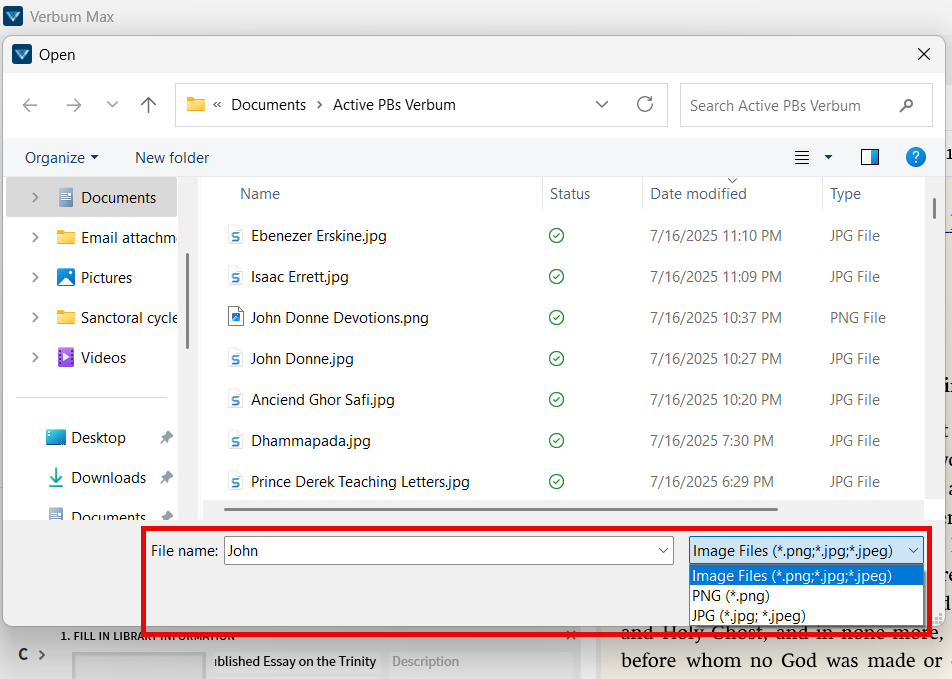Sort by the Status column header
Viewport: 952px width, 679px height.
click(570, 194)
